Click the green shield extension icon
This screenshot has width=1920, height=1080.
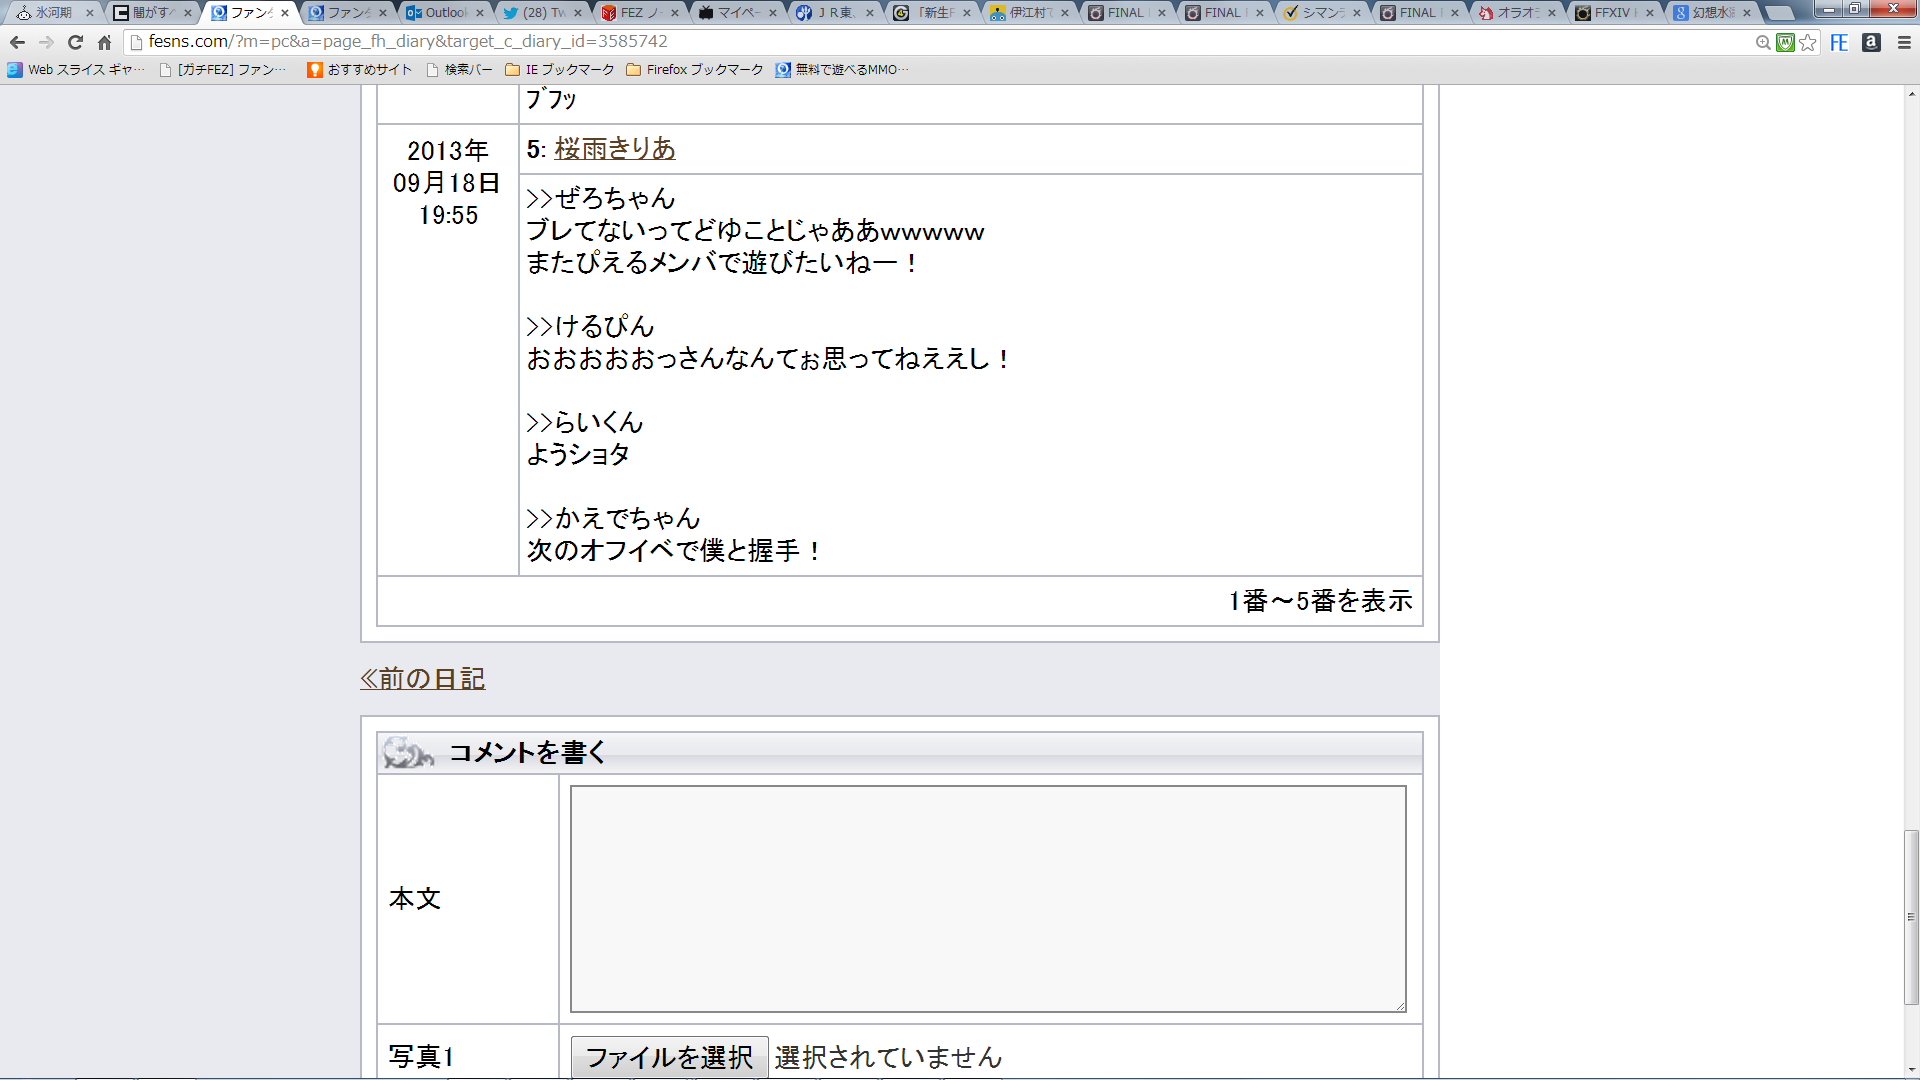pos(1785,42)
